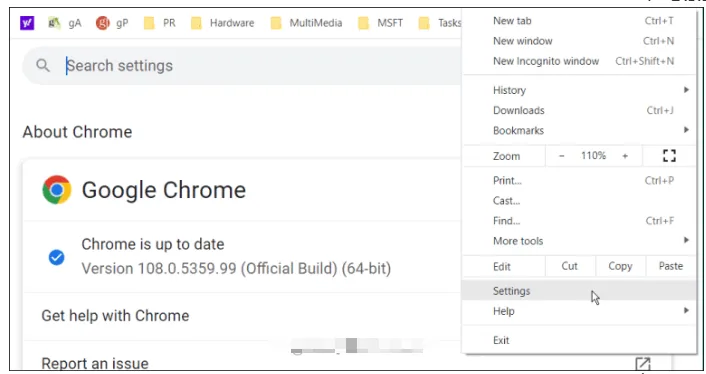Click the Chrome is up to date text
This screenshot has height=374, width=706.
click(153, 244)
